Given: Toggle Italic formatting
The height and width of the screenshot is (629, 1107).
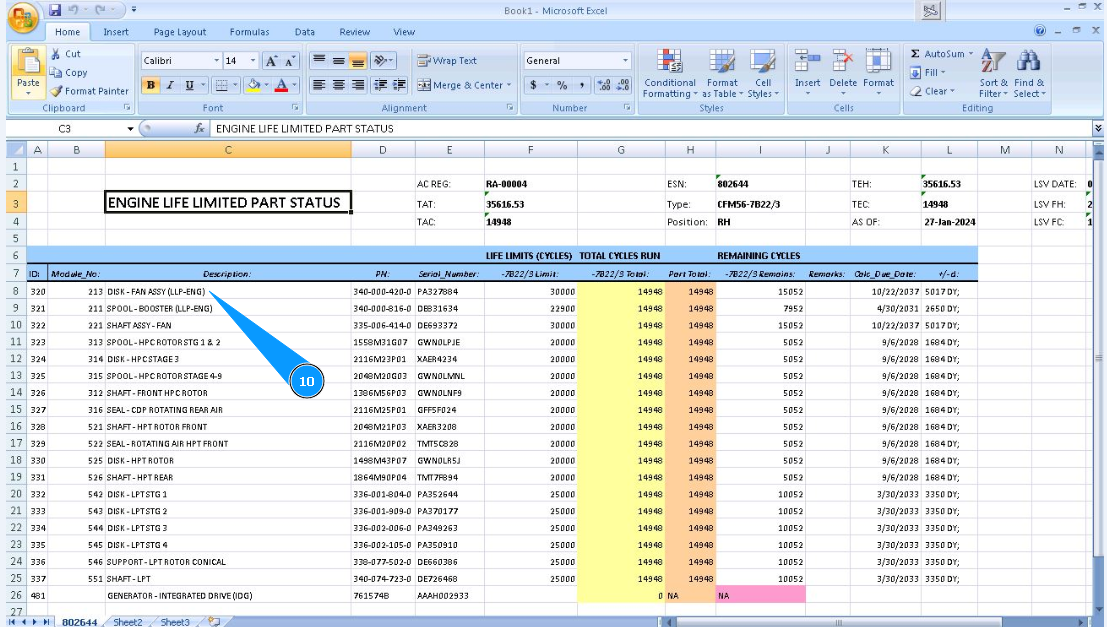Looking at the screenshot, I should (x=170, y=86).
